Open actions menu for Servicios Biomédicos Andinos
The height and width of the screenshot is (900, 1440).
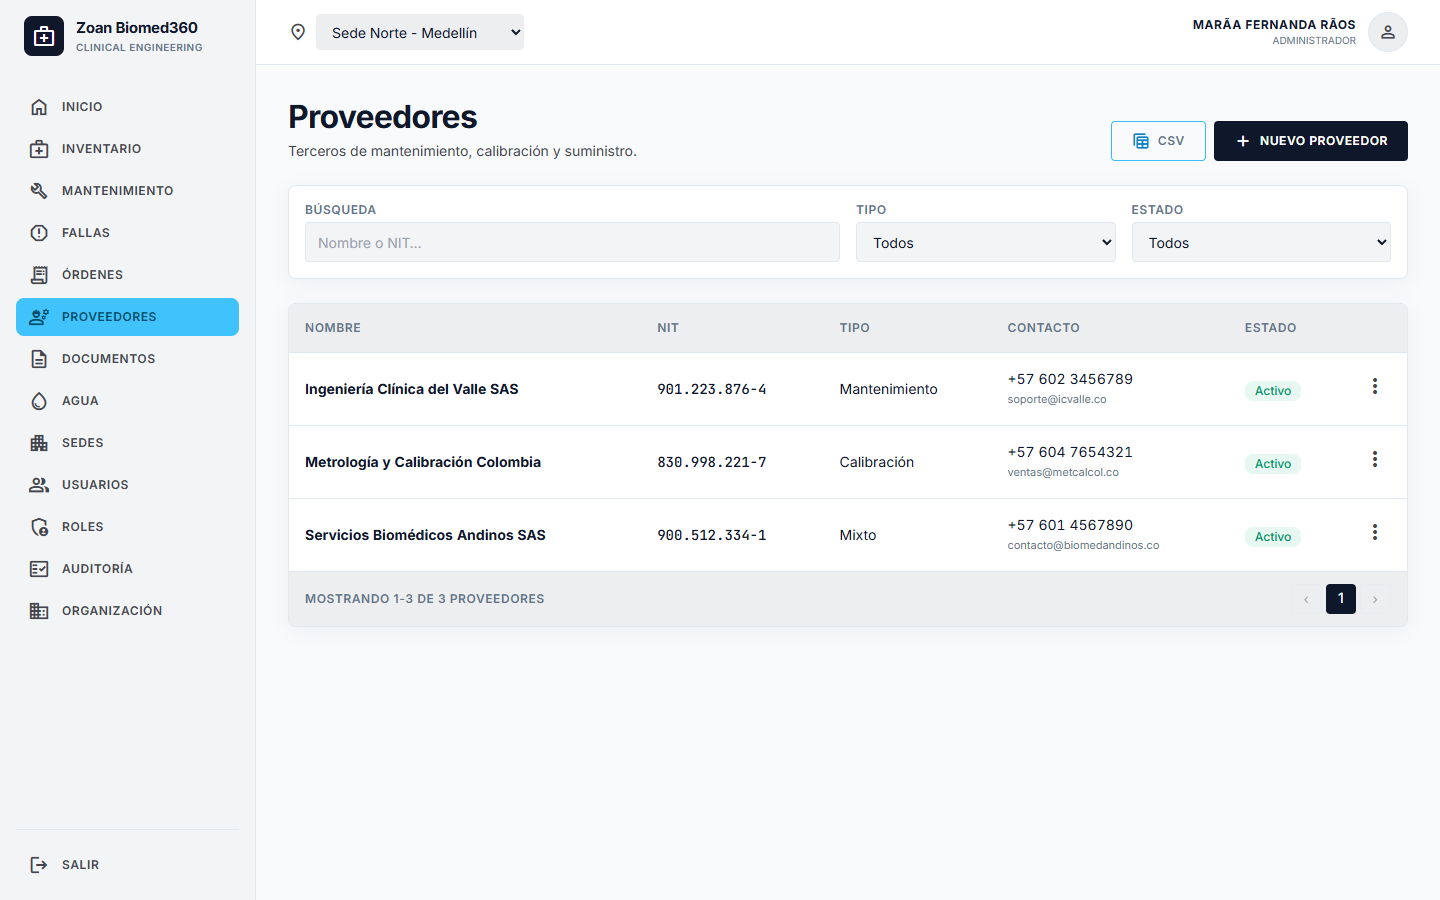coord(1375,532)
